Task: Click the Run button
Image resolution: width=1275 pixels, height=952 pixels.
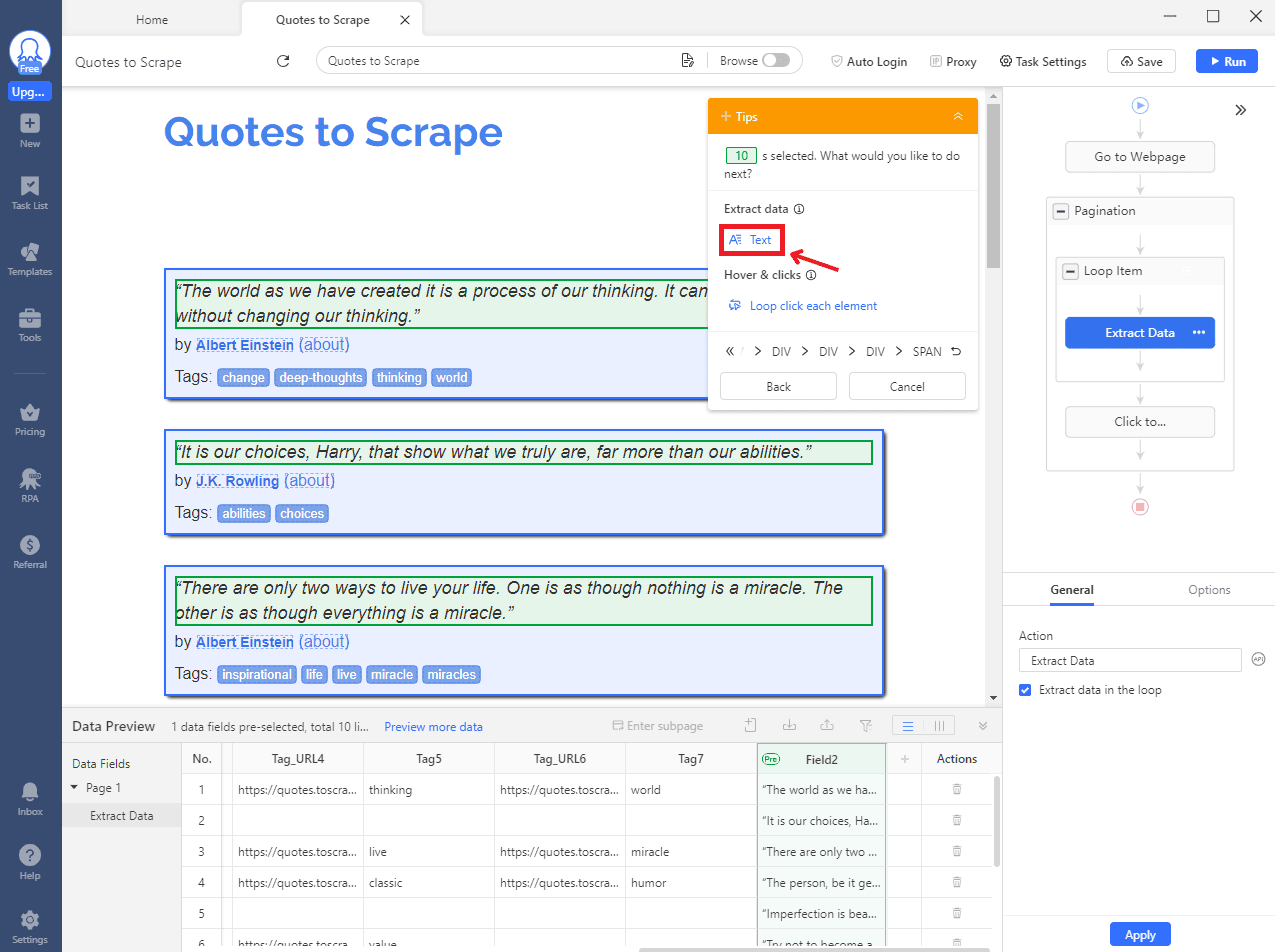Action: coord(1226,61)
